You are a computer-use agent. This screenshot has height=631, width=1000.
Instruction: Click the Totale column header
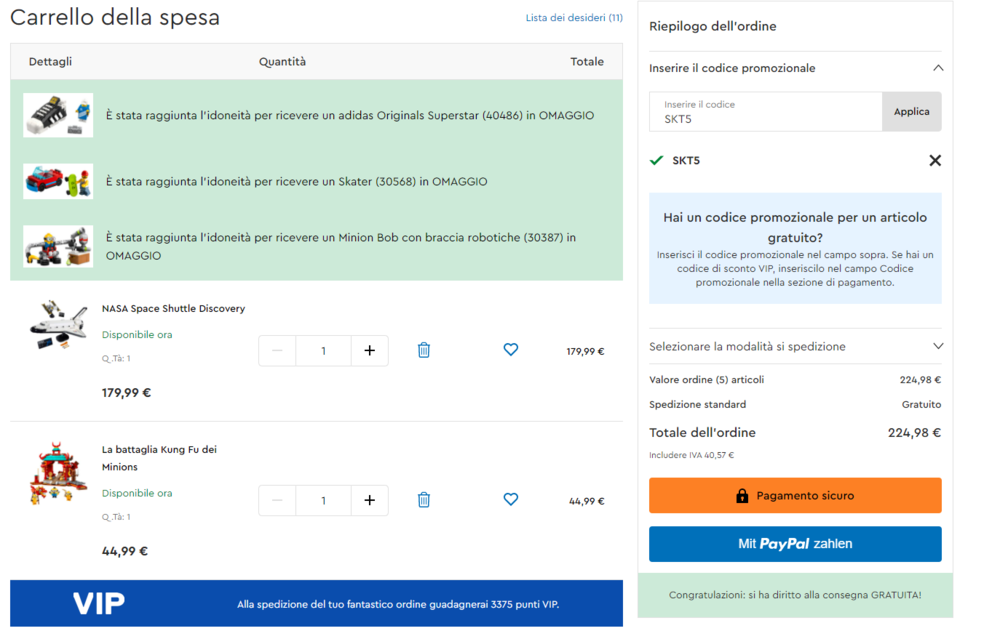click(587, 62)
